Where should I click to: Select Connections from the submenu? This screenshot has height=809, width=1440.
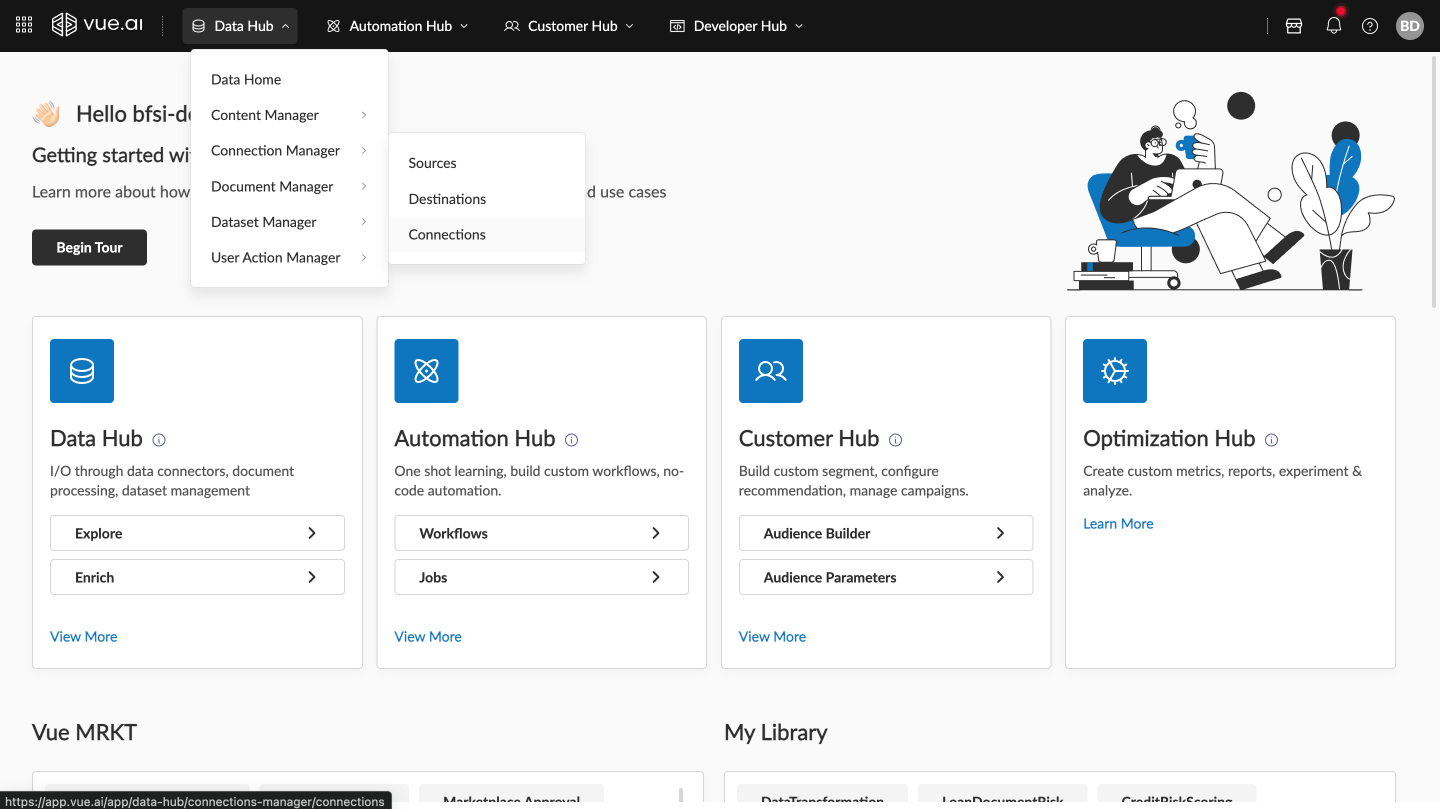(447, 234)
